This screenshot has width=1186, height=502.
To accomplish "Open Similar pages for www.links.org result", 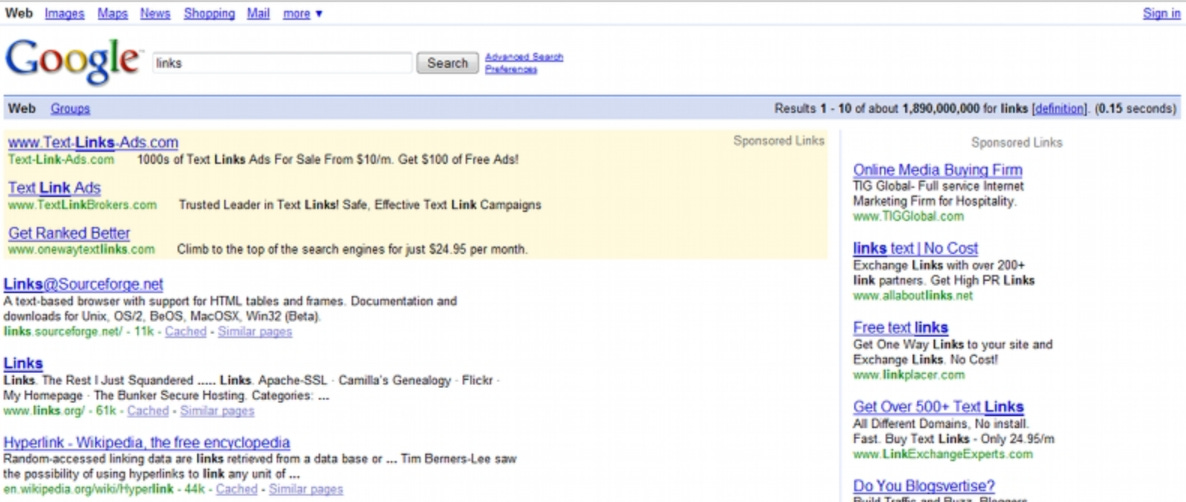I will click(x=217, y=411).
